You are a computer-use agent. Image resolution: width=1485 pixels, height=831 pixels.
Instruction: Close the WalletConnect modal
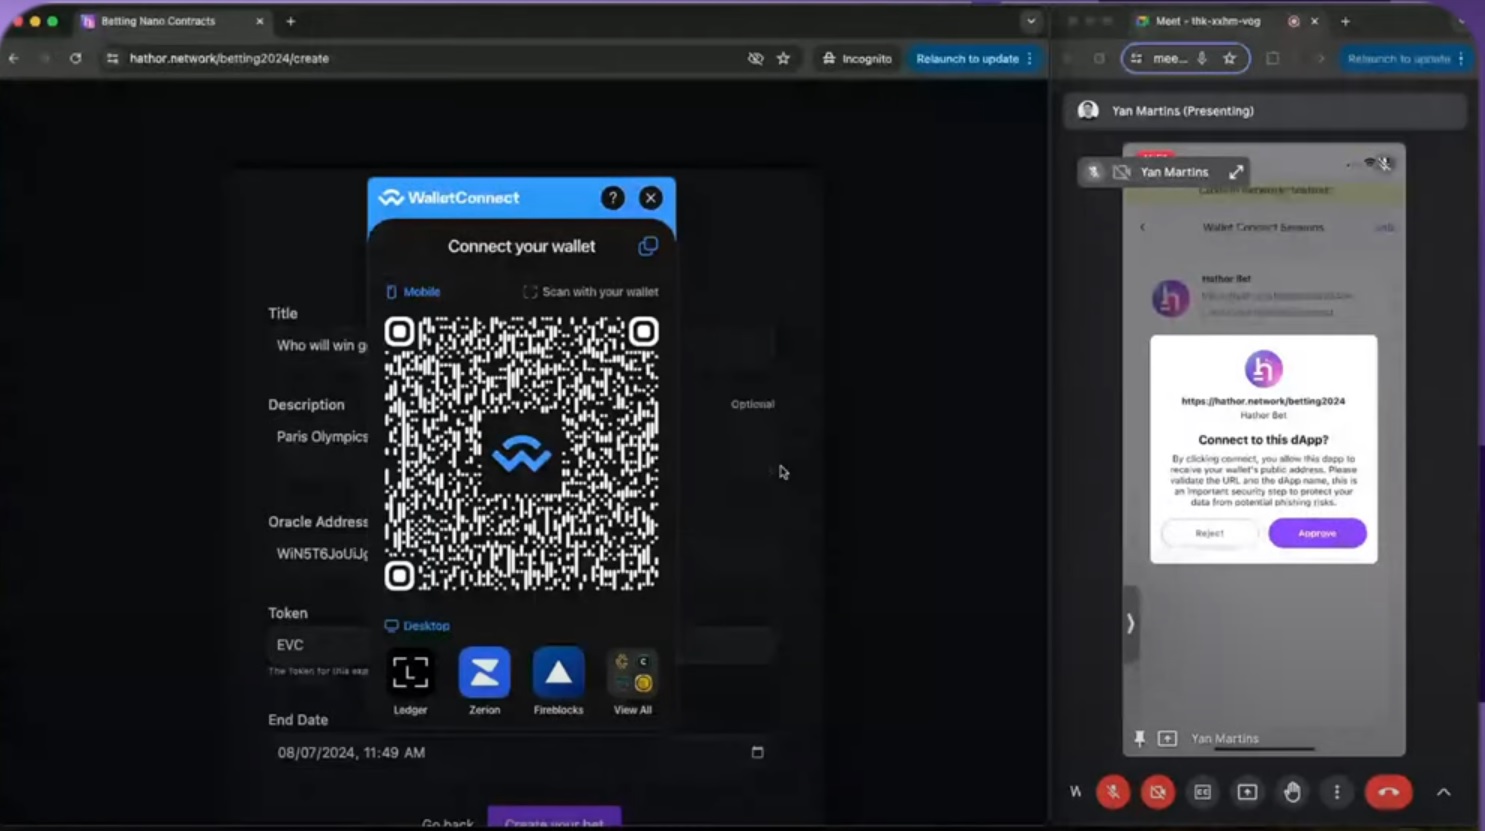click(x=651, y=198)
